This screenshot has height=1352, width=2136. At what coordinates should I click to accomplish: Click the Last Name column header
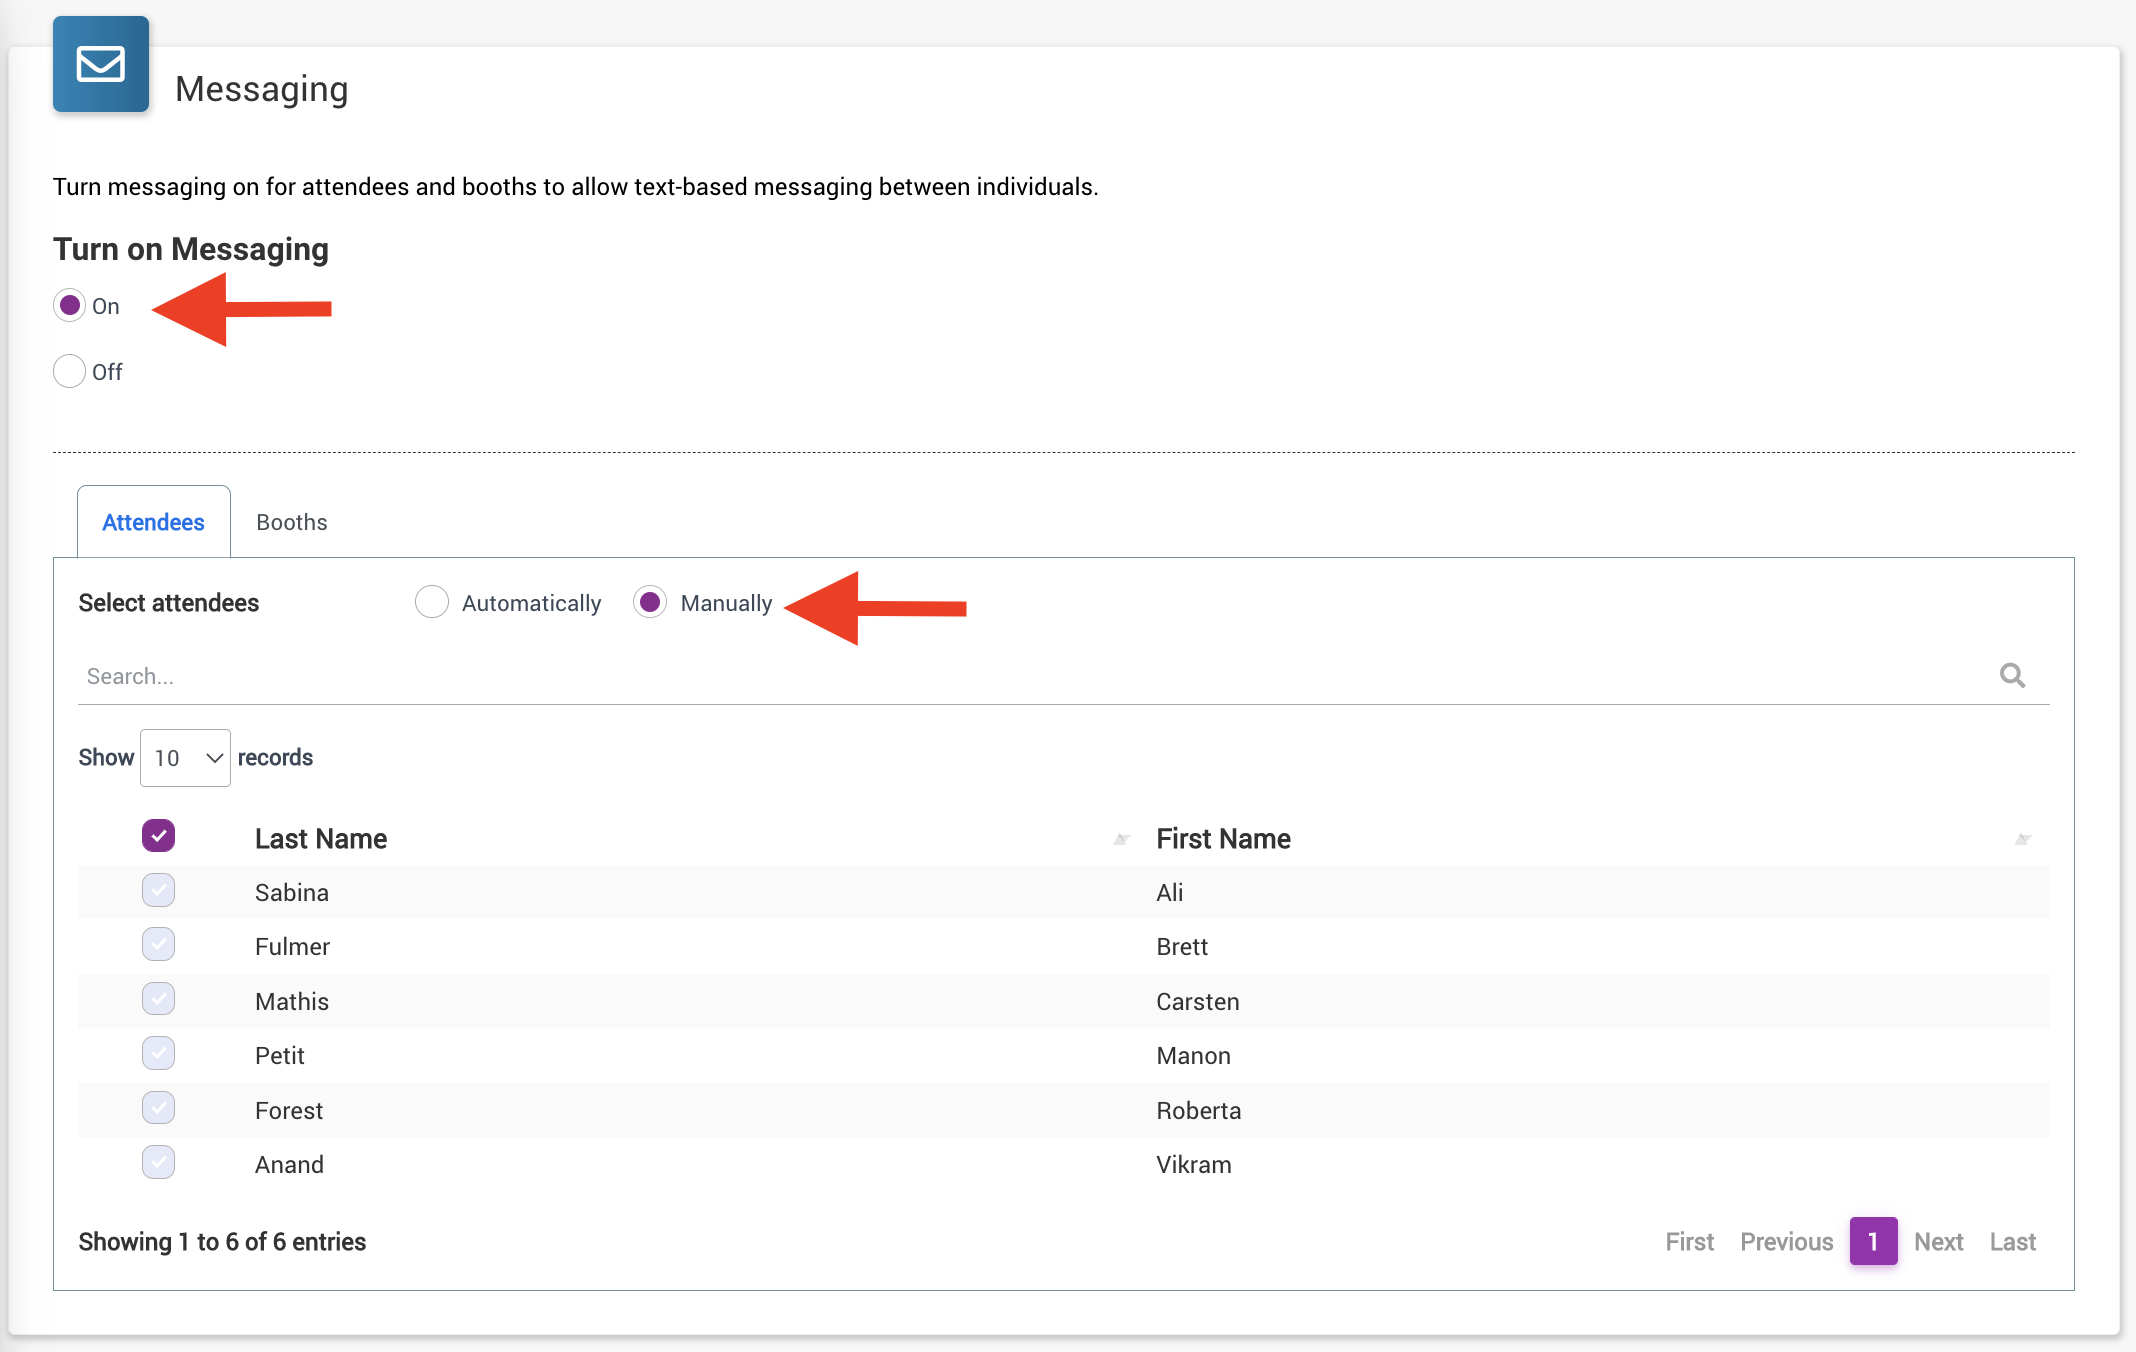pyautogui.click(x=321, y=839)
